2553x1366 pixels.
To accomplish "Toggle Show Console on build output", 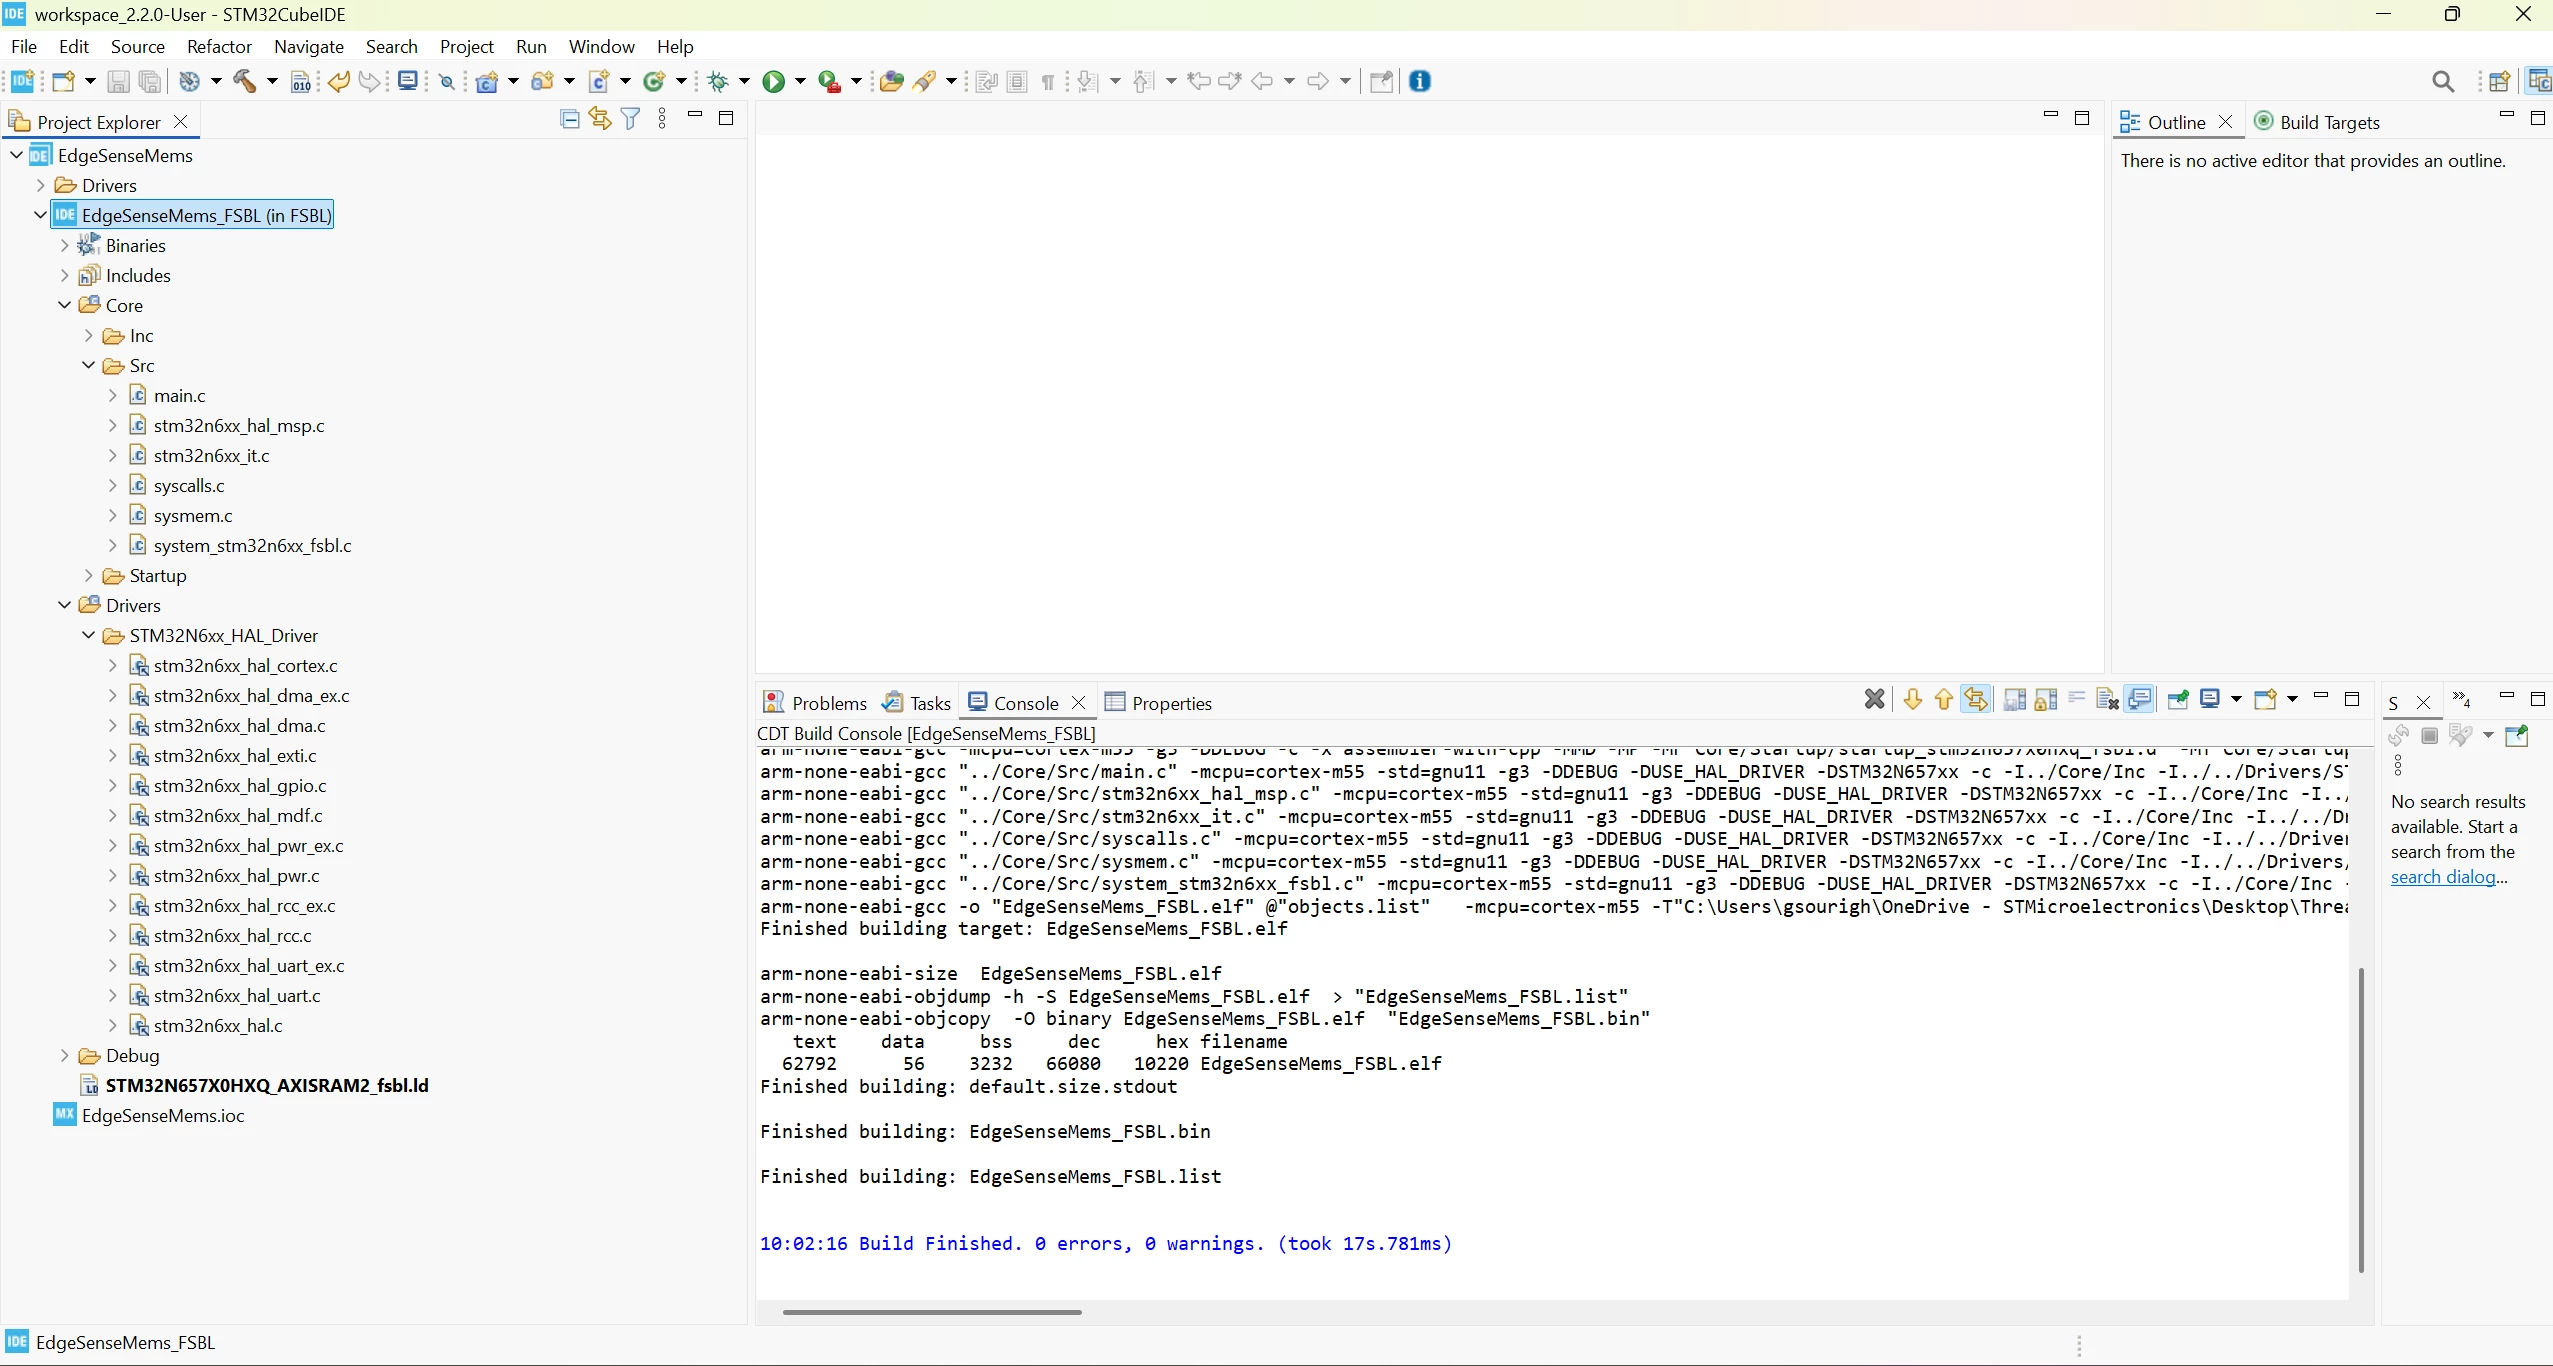I will pos(2139,699).
